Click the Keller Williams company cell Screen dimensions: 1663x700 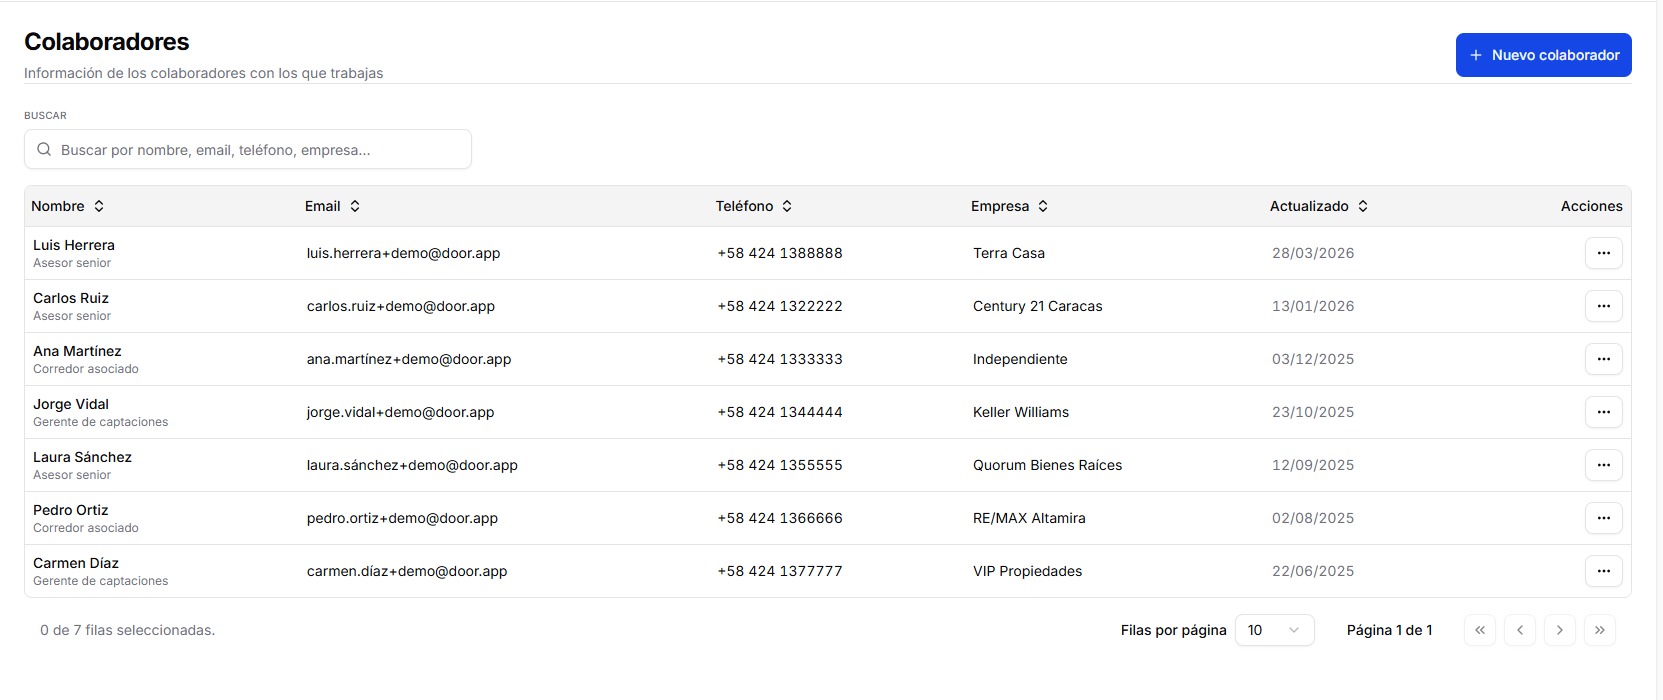(1021, 412)
